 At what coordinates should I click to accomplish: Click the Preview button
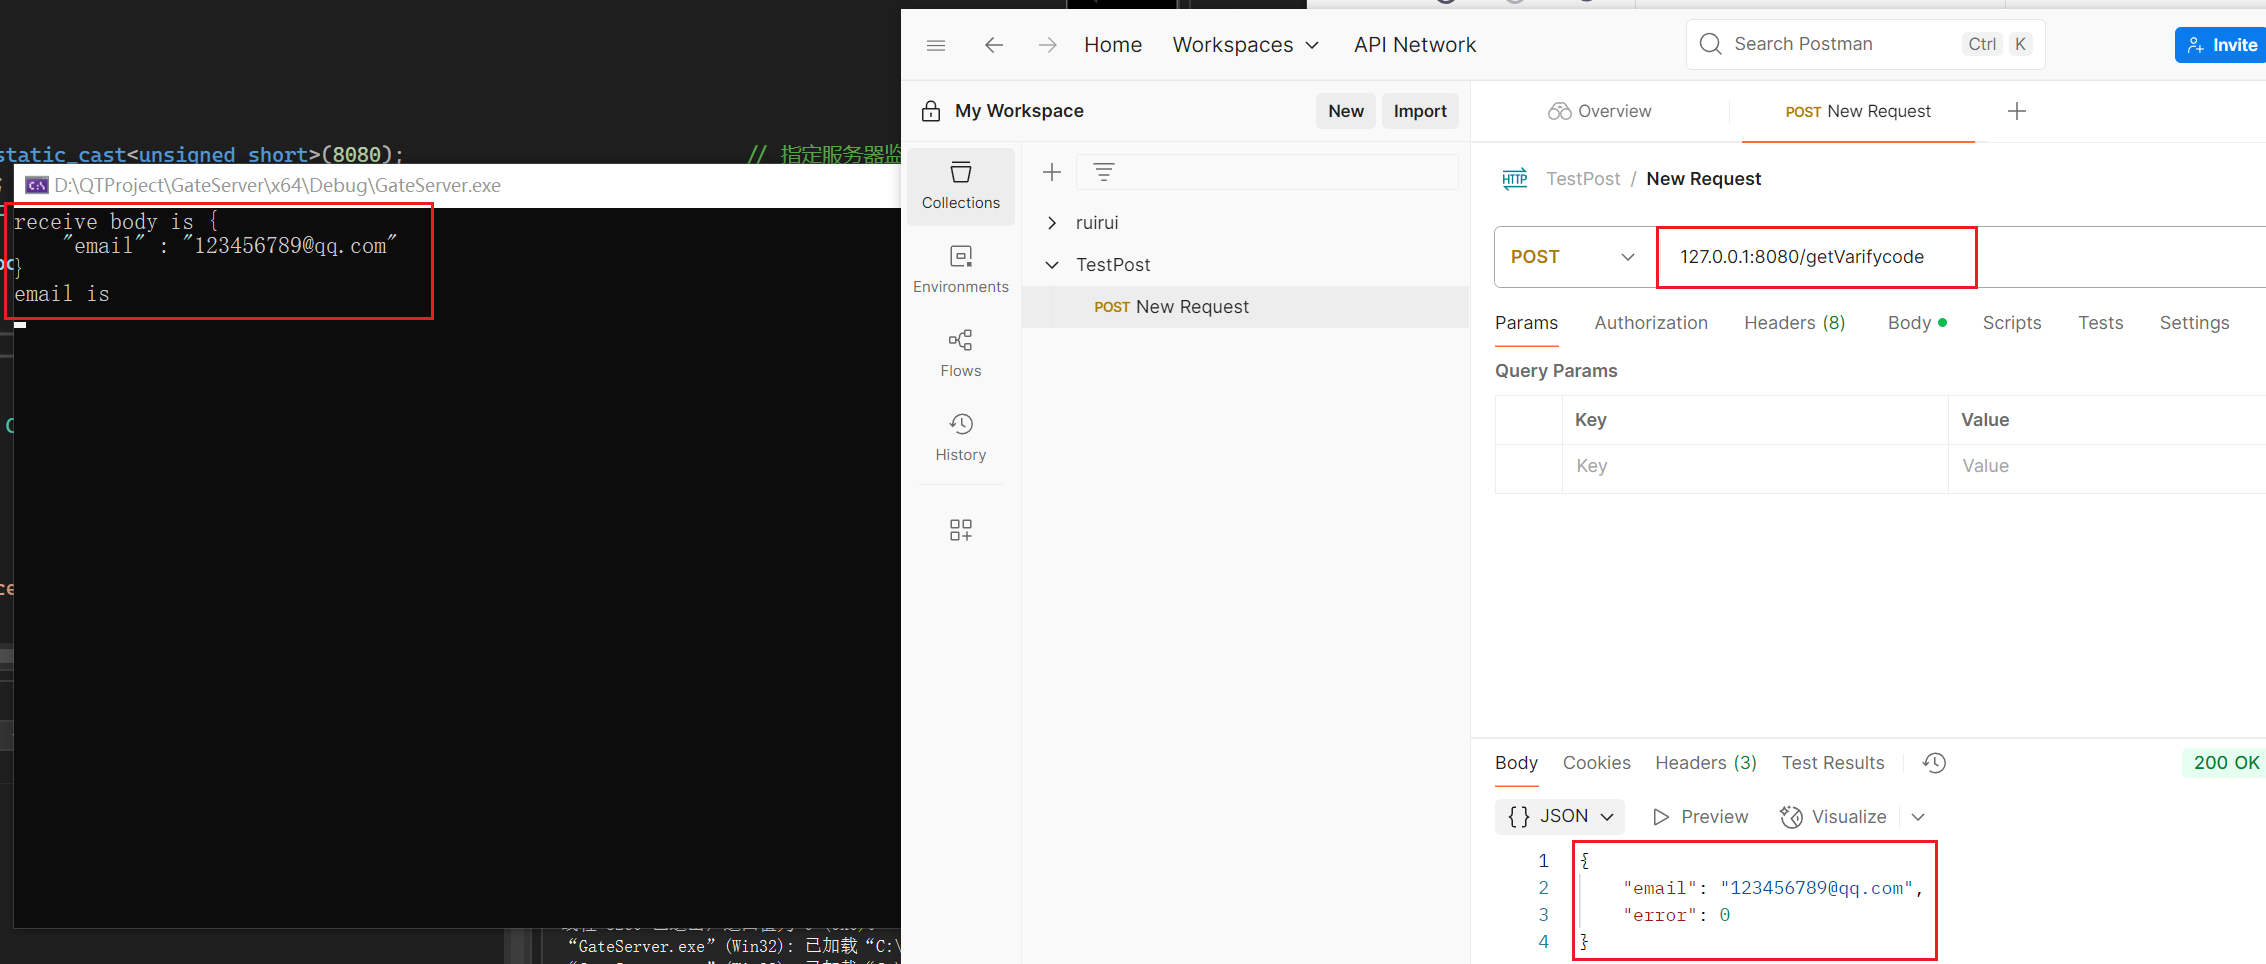(x=1700, y=817)
